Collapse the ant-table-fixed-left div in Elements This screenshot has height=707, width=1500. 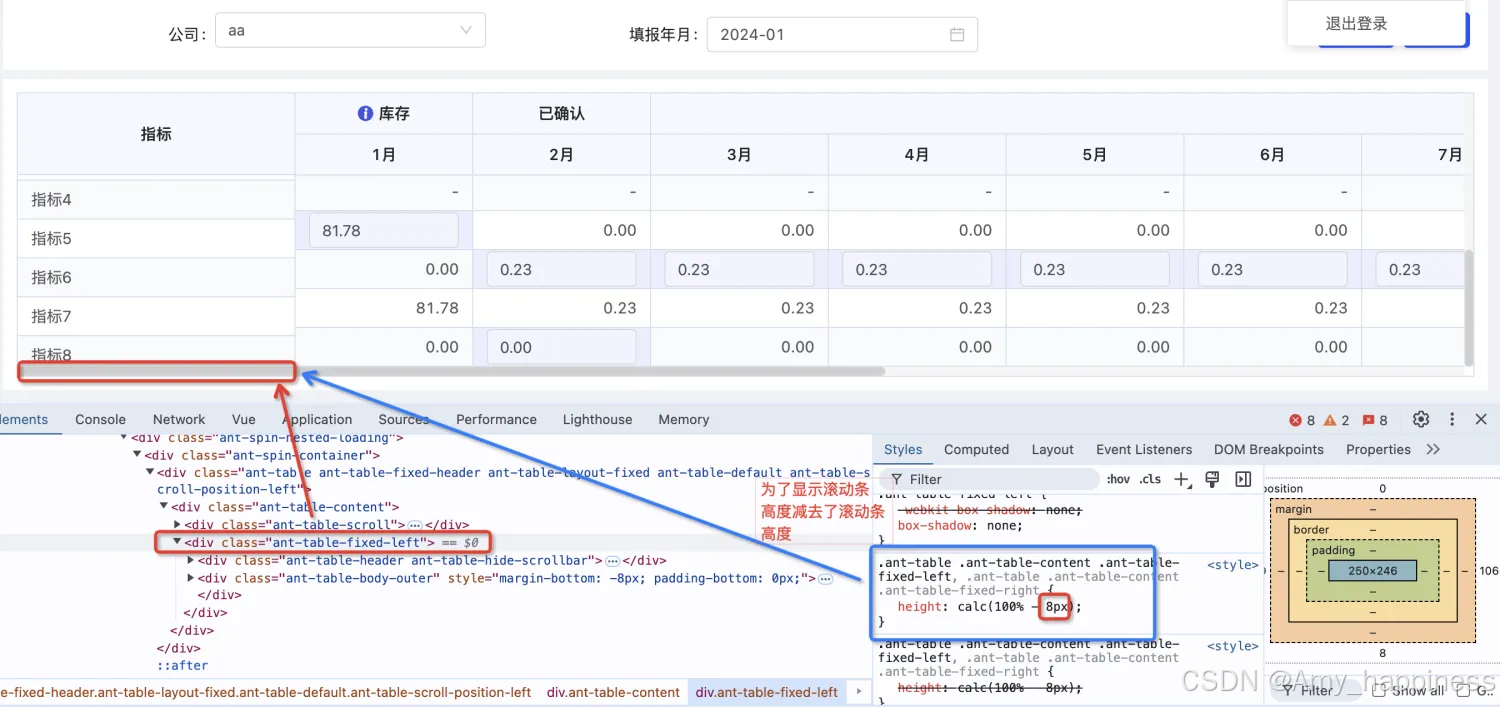pos(178,542)
